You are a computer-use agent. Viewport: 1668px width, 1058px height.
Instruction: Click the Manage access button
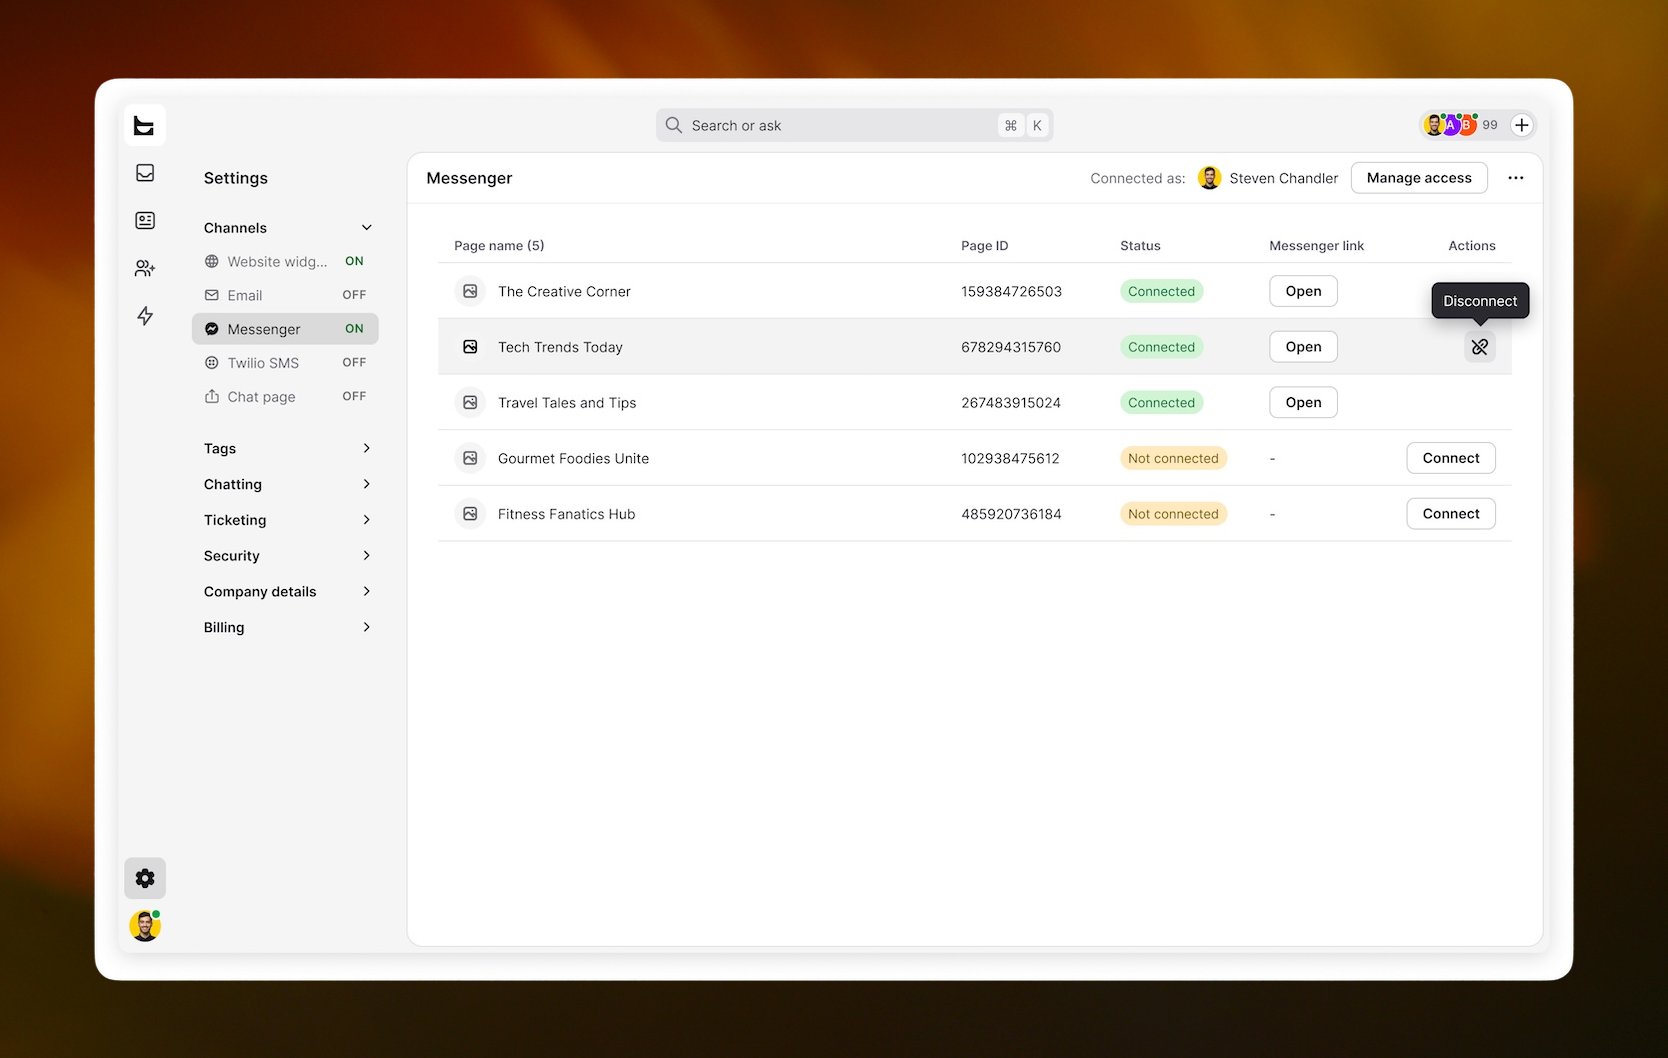[1419, 178]
